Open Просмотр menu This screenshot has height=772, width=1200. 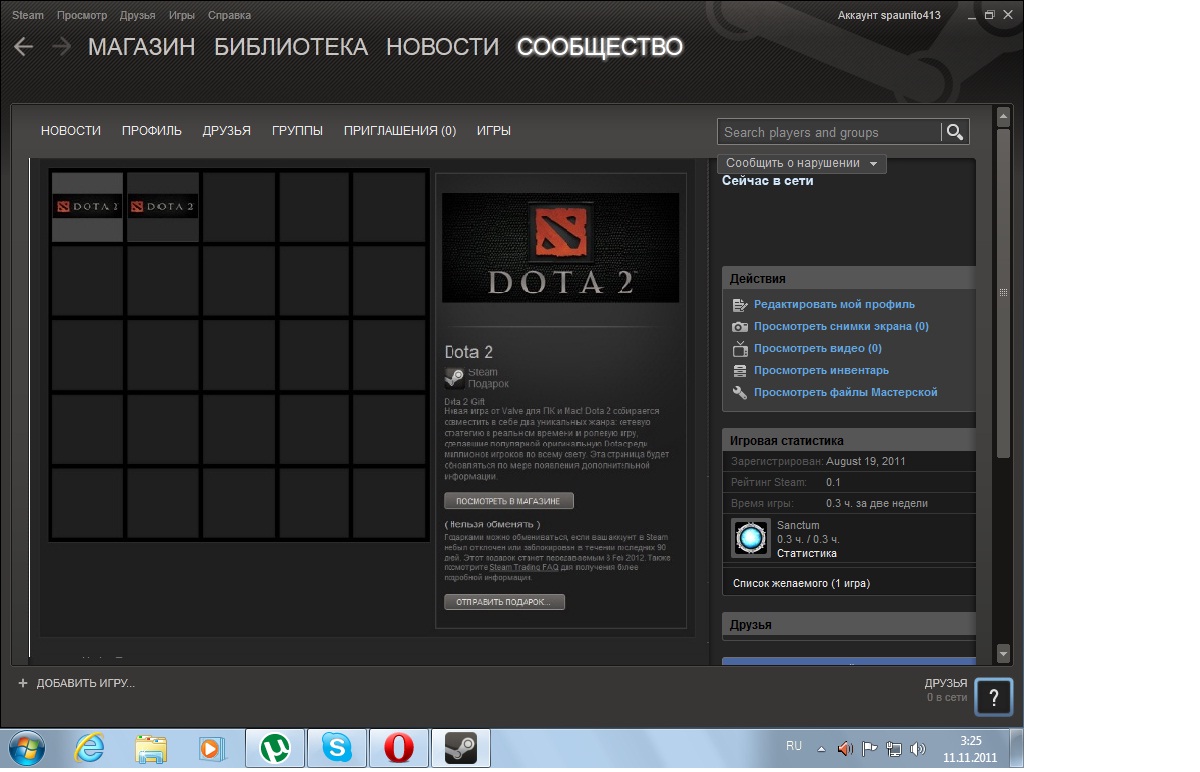pos(82,15)
